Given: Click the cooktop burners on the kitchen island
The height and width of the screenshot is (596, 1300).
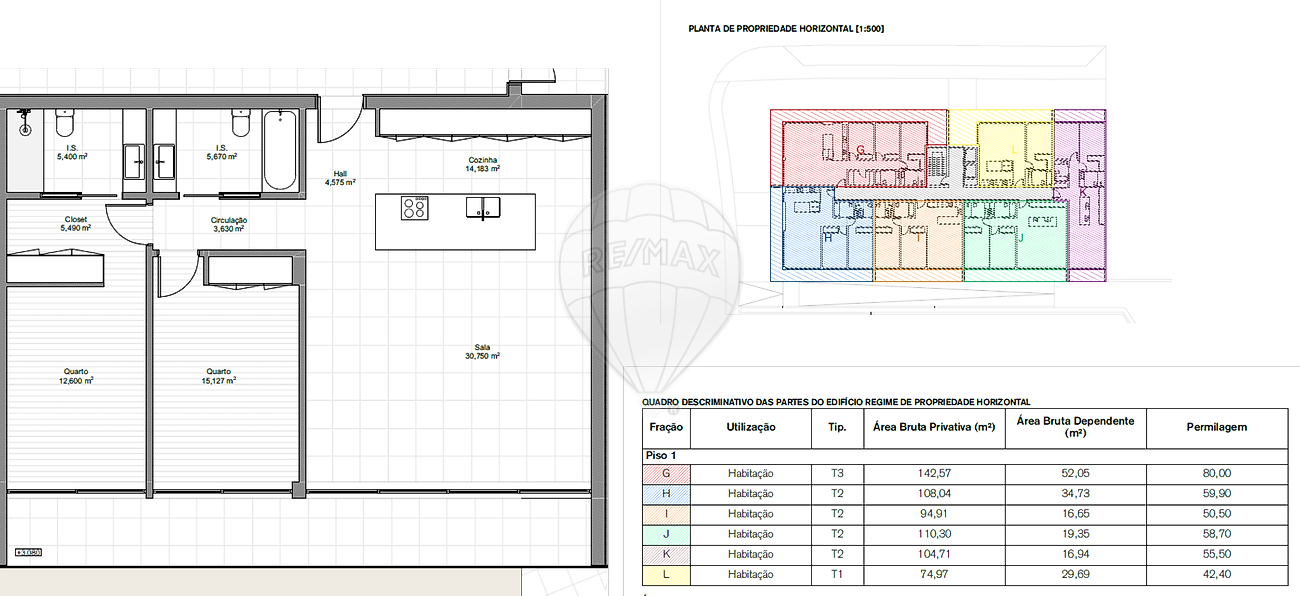Looking at the screenshot, I should [414, 208].
